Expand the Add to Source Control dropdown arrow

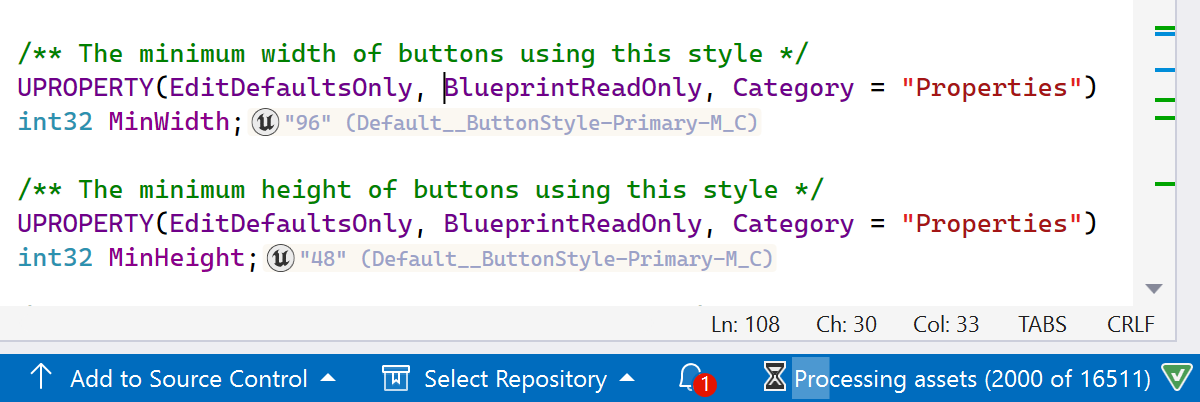click(x=328, y=378)
